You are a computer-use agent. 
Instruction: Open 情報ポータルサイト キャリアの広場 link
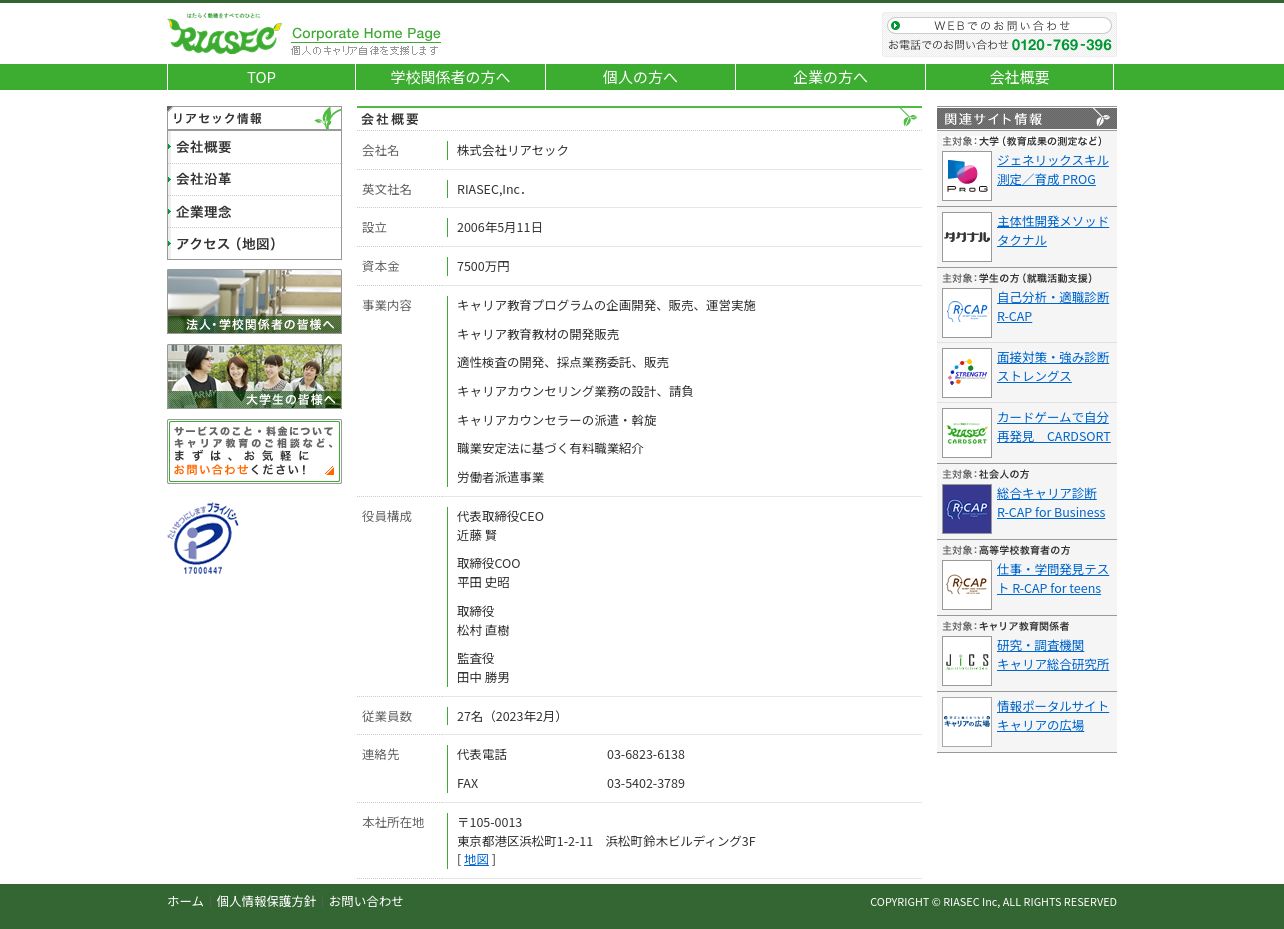tap(1053, 716)
